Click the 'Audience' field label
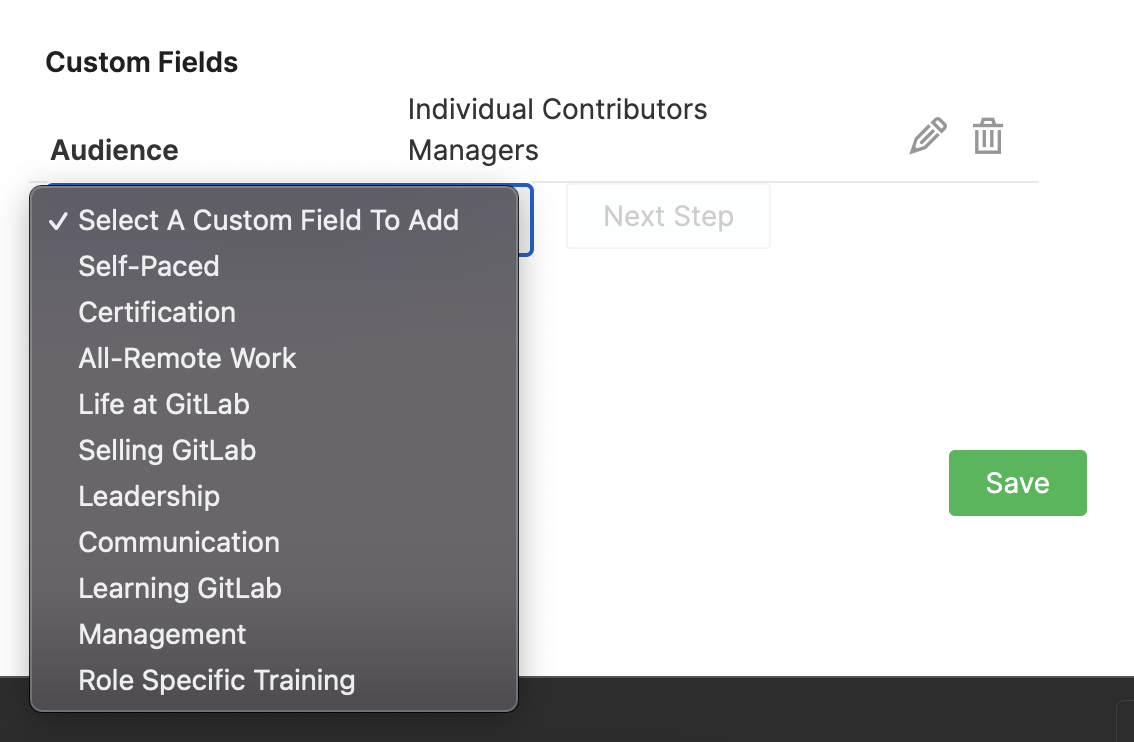This screenshot has height=742, width=1134. [x=113, y=150]
